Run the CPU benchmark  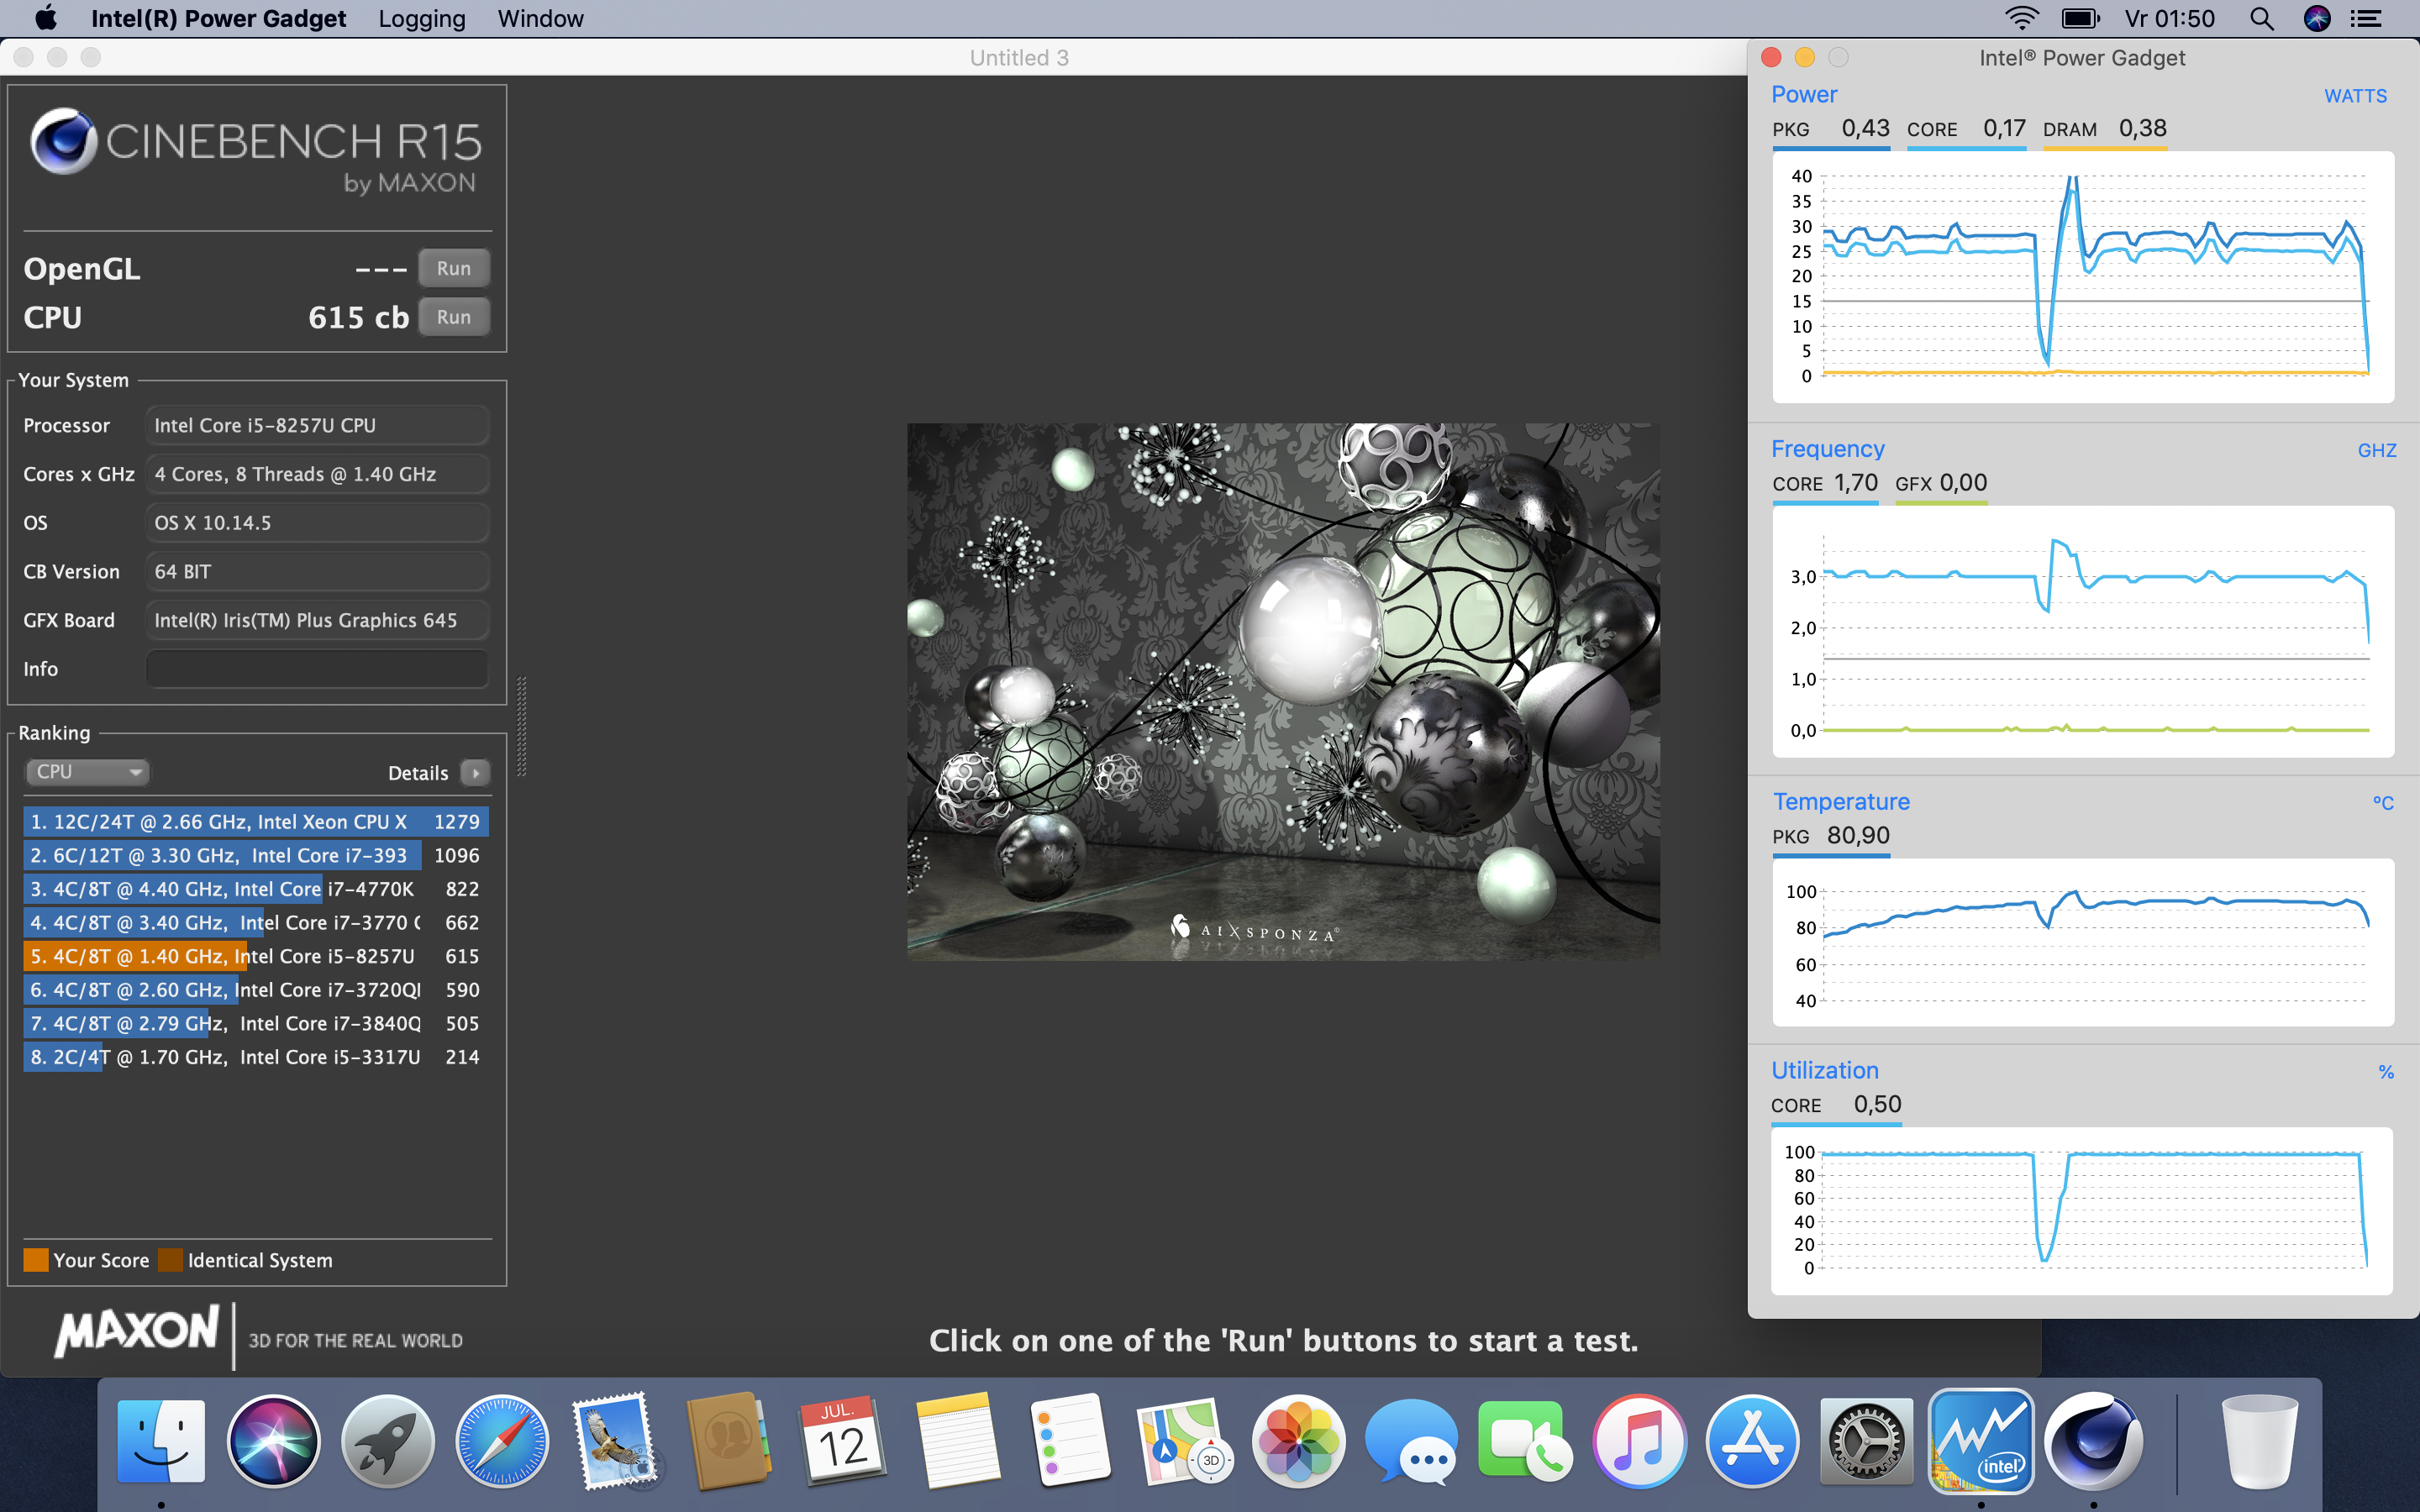coord(453,317)
